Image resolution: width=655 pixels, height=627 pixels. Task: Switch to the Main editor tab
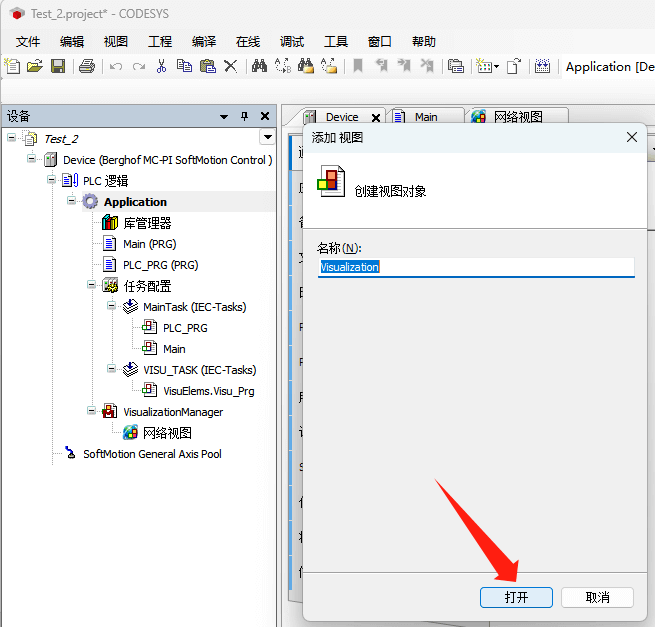point(426,117)
